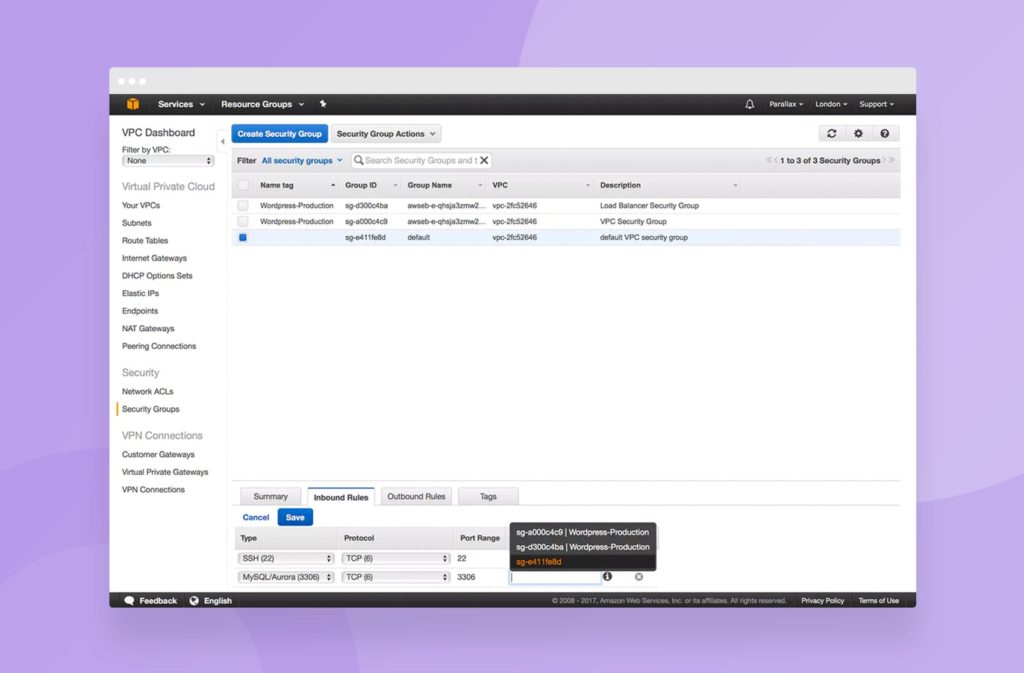Open the Filter by VPC None dropdown
1024x673 pixels.
coord(168,161)
